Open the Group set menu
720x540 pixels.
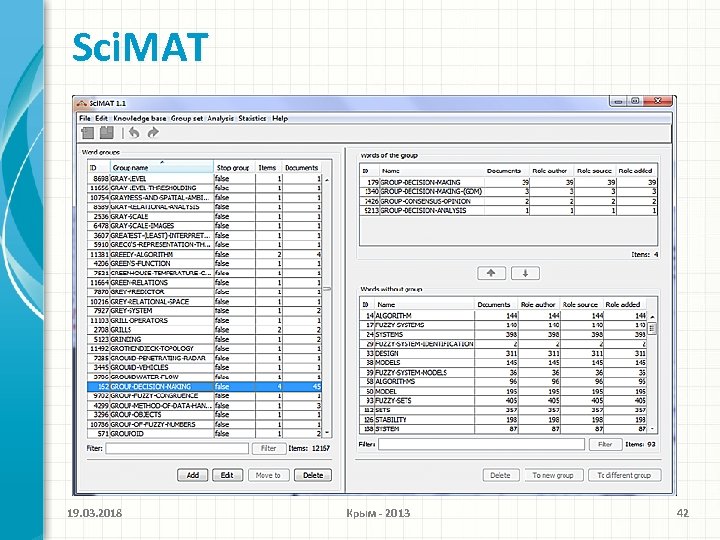tap(187, 118)
